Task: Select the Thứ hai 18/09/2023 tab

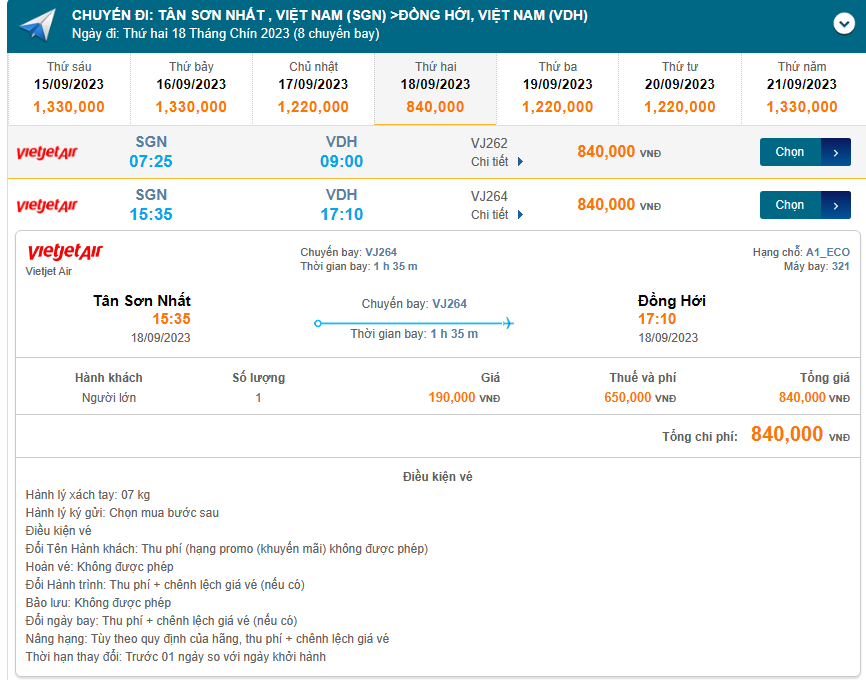Action: (x=435, y=87)
